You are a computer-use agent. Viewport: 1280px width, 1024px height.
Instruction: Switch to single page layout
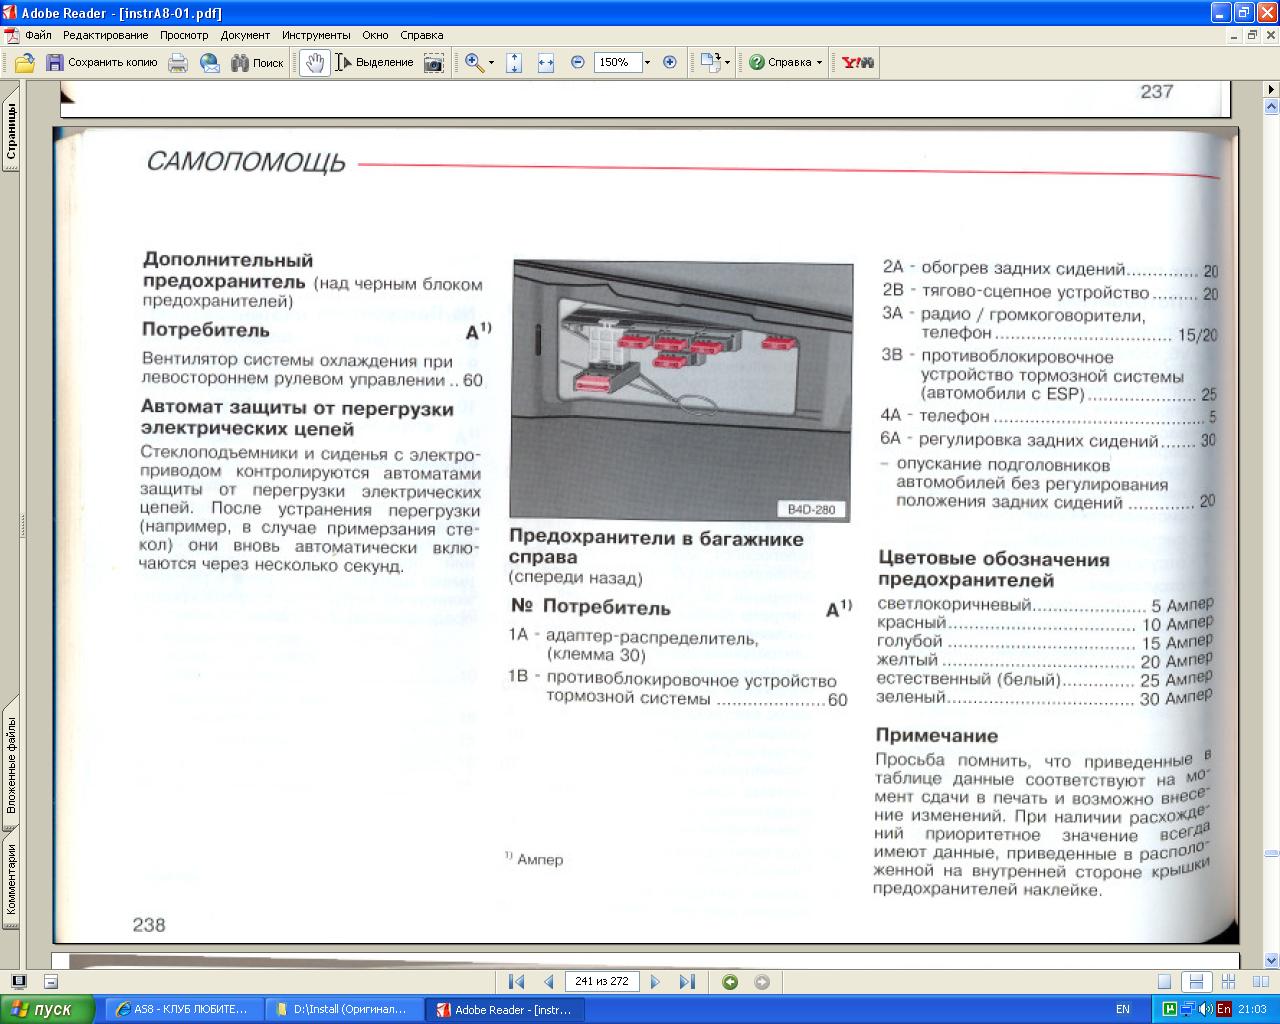1164,982
